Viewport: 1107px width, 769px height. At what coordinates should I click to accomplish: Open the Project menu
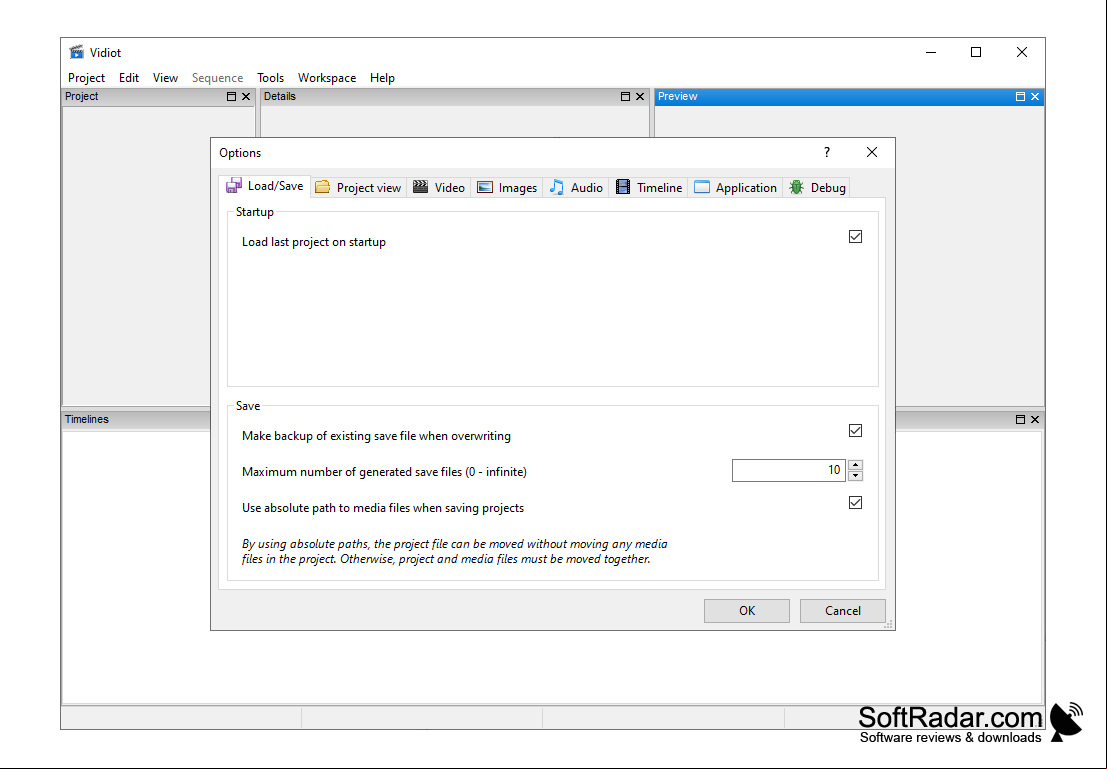point(86,78)
